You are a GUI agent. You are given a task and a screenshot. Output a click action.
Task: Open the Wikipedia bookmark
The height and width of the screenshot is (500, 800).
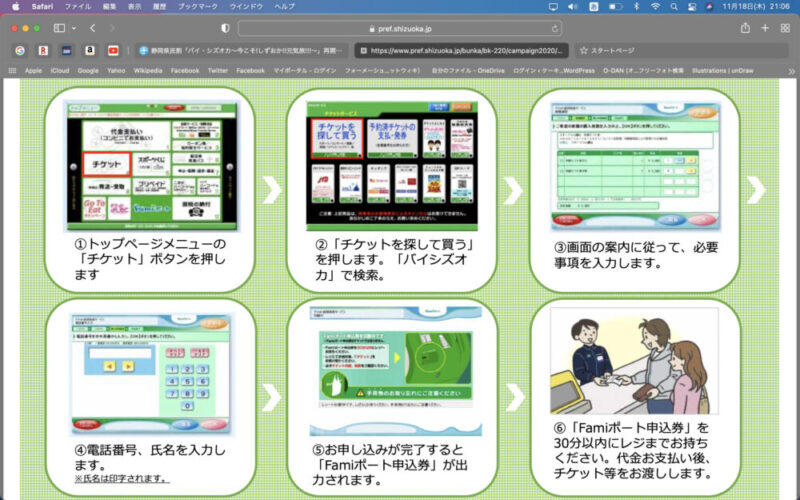(147, 70)
